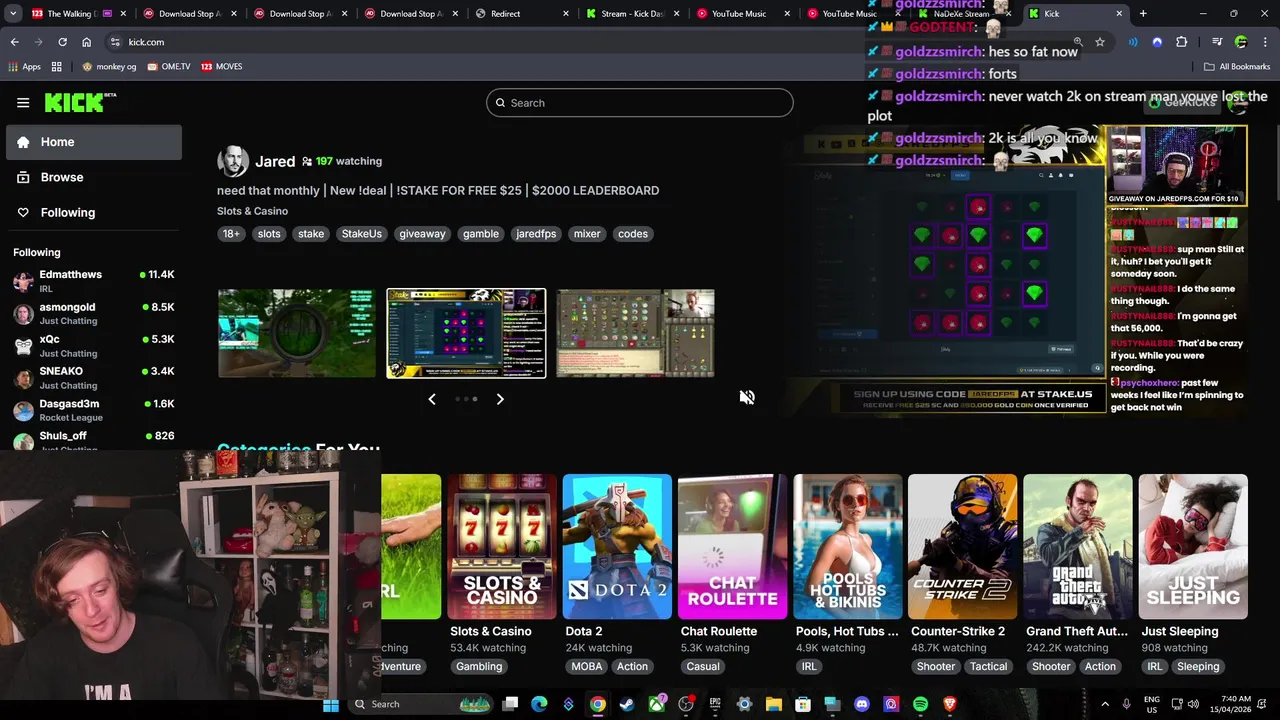Open the Chat Roulette category card
The image size is (1280, 720).
732,547
